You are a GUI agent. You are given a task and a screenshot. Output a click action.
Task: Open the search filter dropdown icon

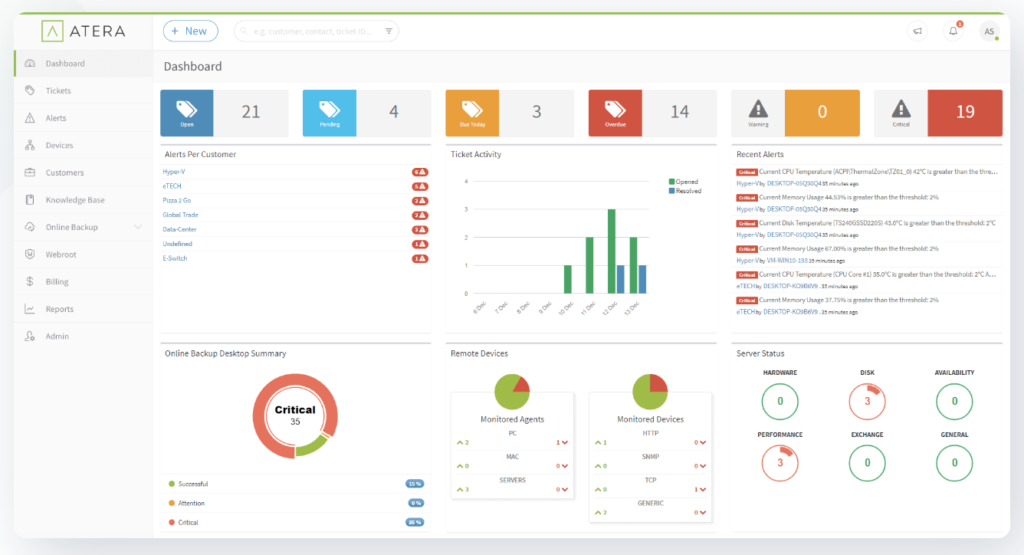click(389, 31)
